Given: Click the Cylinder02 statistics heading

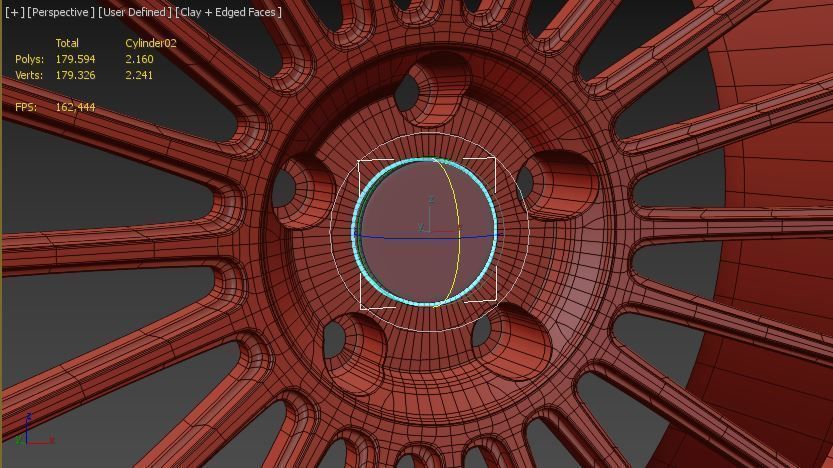Looking at the screenshot, I should click(150, 43).
